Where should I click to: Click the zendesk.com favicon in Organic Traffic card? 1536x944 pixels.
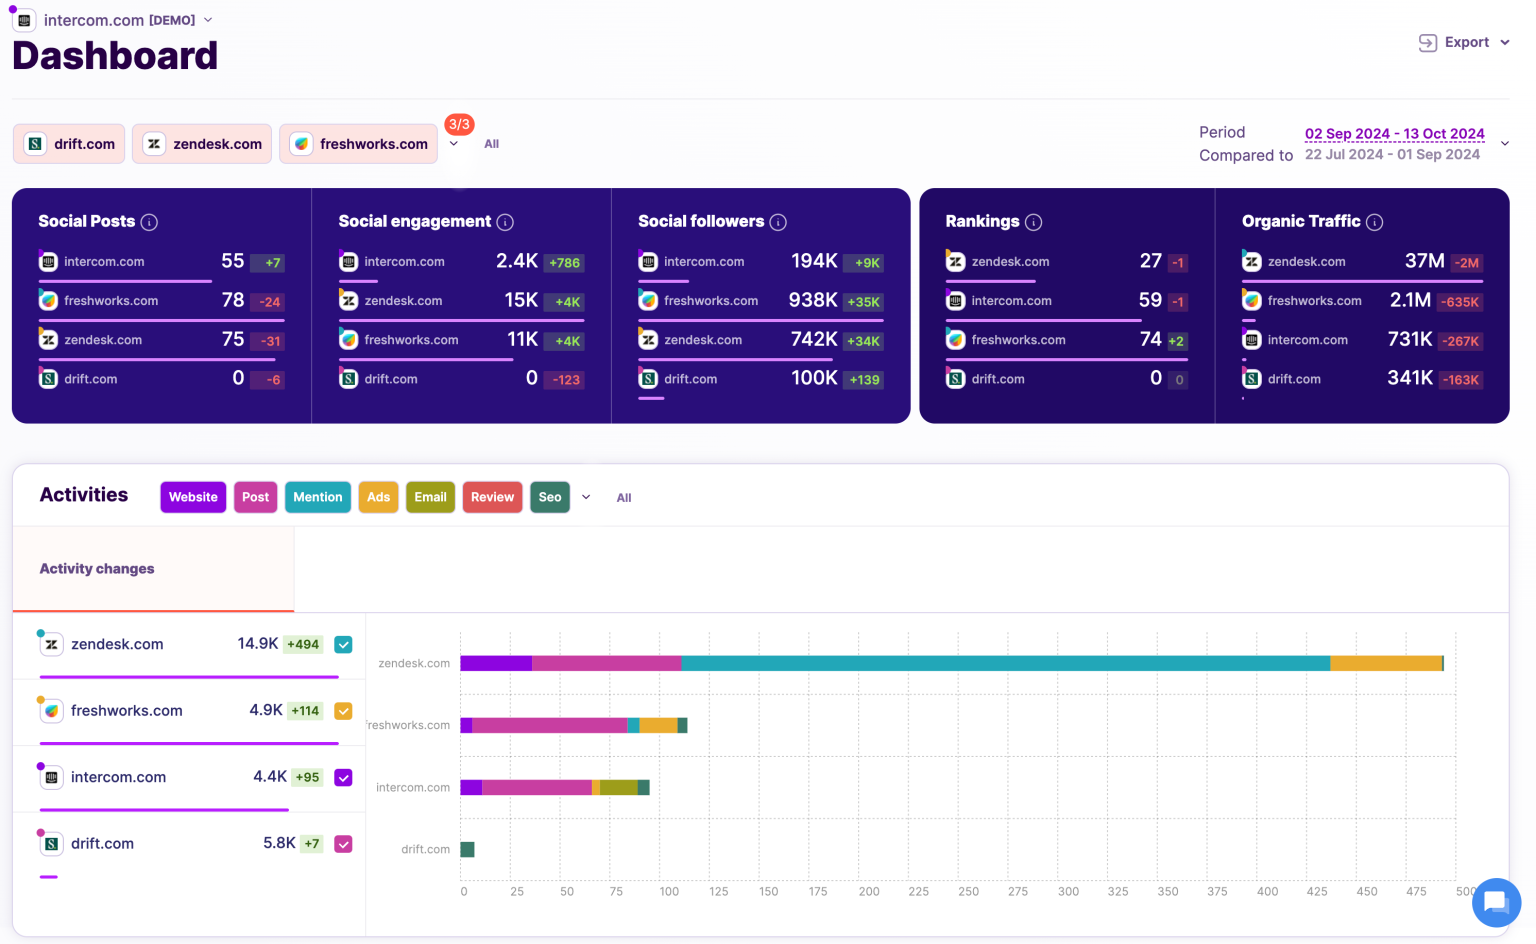click(x=1251, y=261)
